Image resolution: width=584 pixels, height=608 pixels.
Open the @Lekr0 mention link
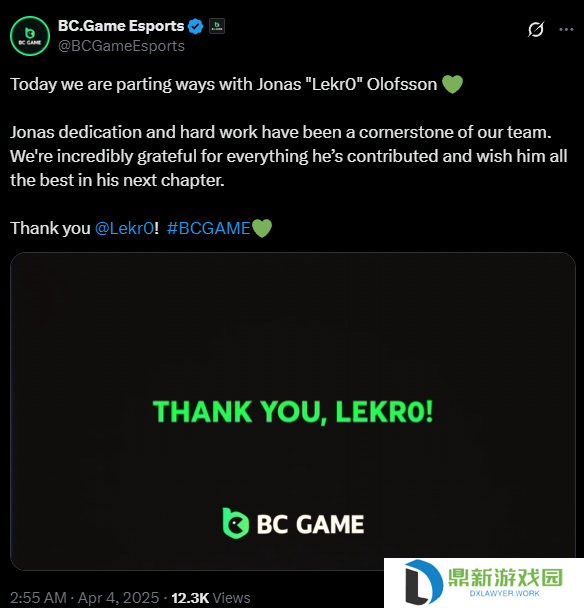124,228
